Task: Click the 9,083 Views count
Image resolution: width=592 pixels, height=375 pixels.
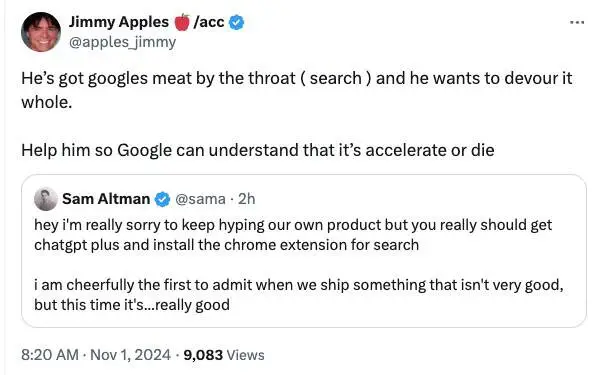Action: 224,355
